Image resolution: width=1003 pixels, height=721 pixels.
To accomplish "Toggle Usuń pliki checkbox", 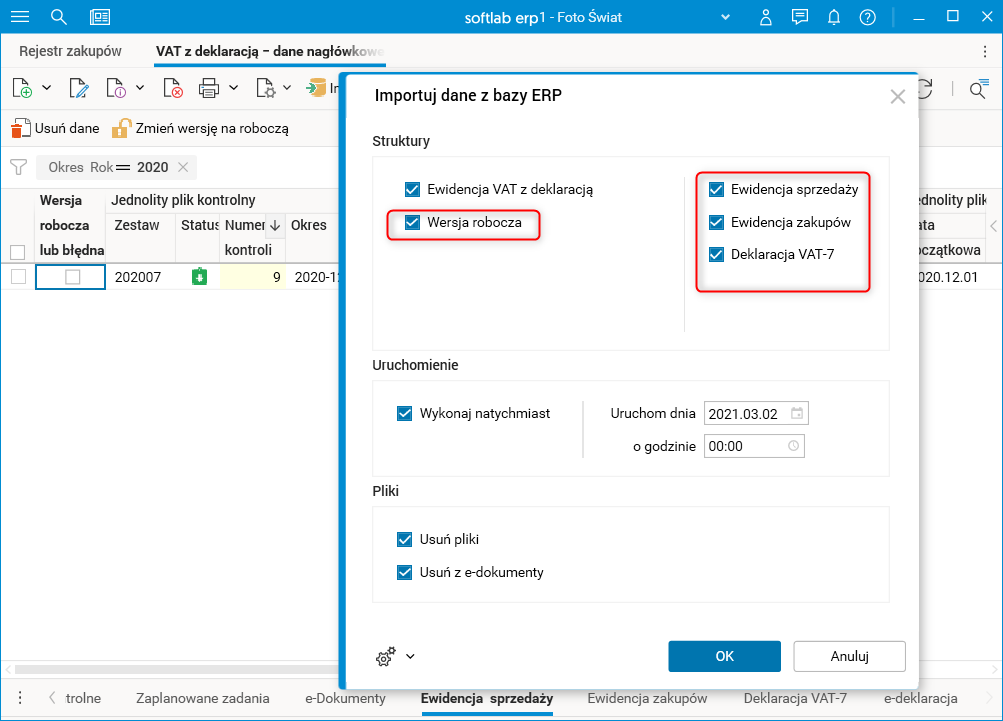I will click(405, 539).
